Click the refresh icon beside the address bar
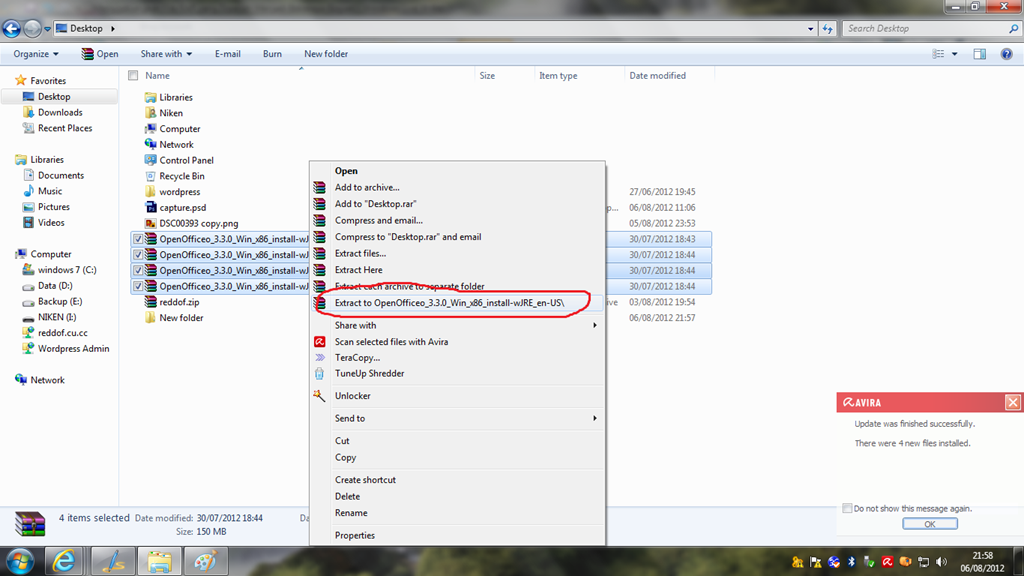 click(827, 28)
